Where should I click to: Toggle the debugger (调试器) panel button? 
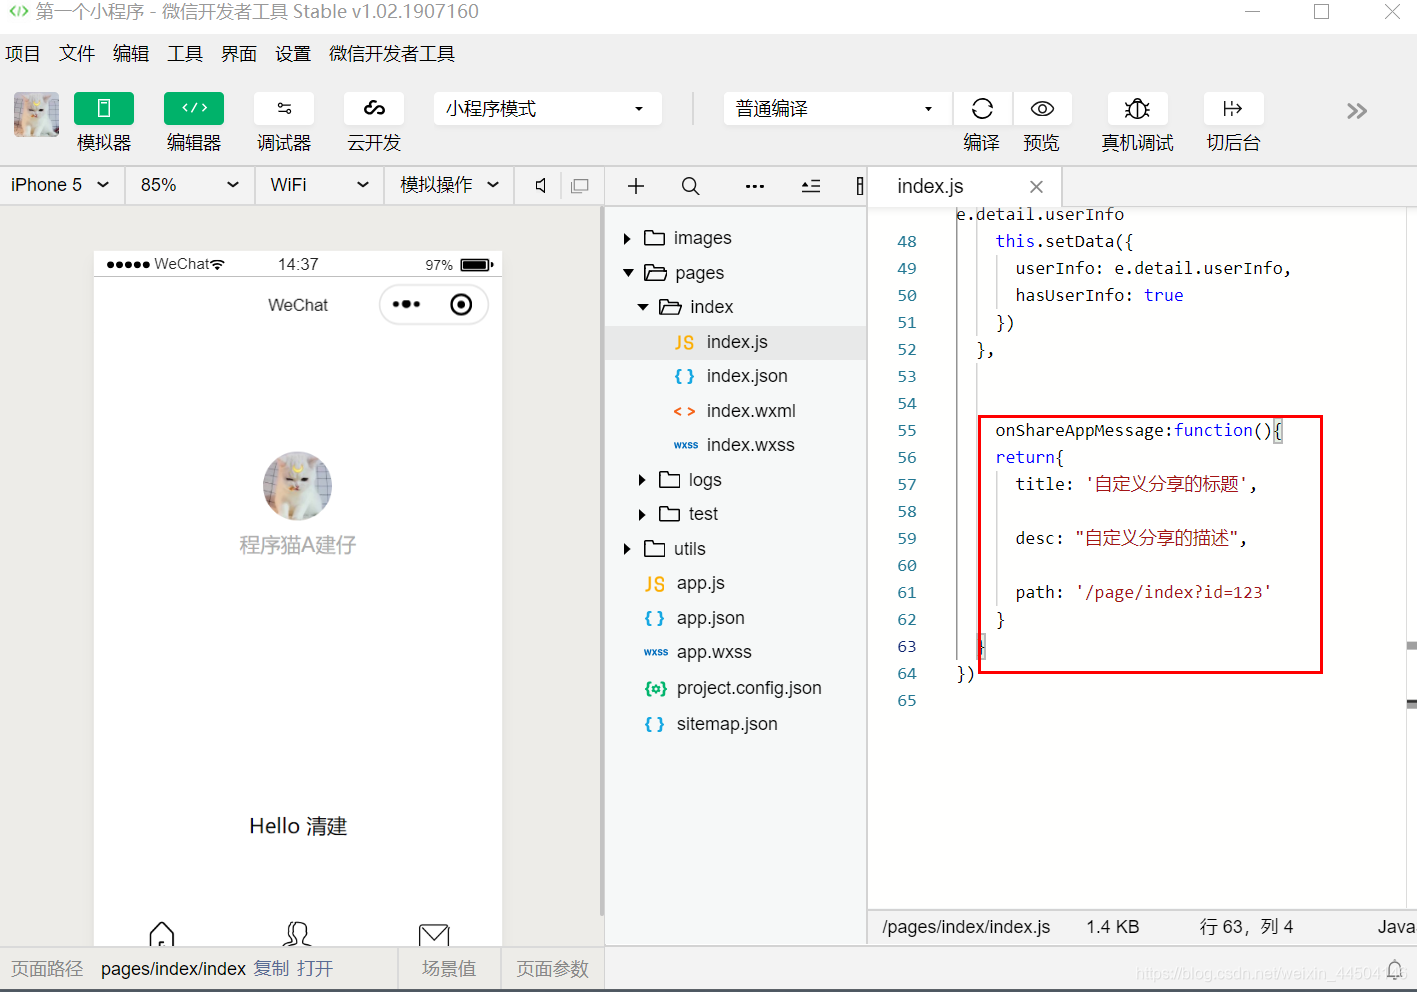(x=284, y=108)
